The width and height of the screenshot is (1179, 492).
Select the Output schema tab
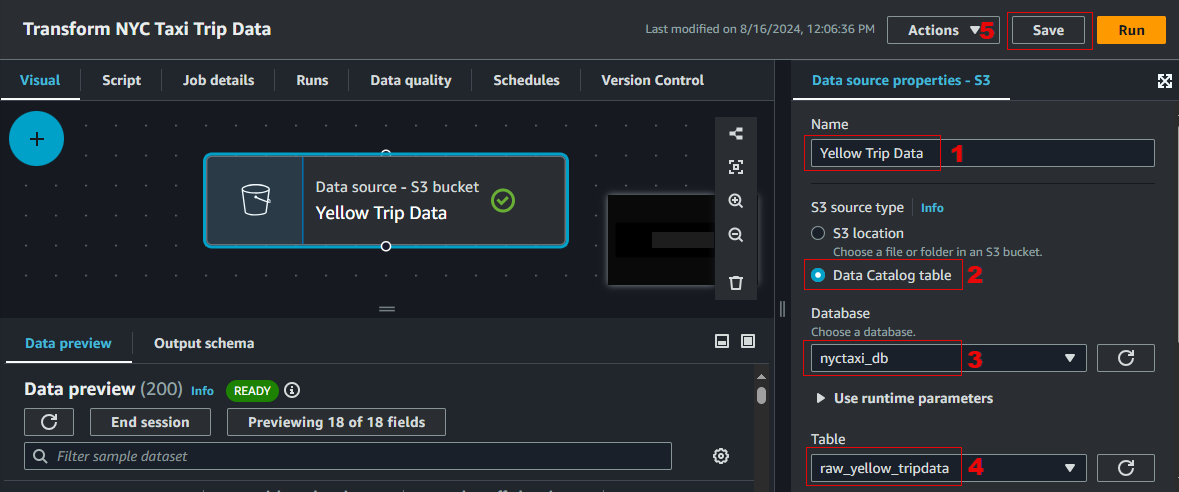click(x=204, y=343)
